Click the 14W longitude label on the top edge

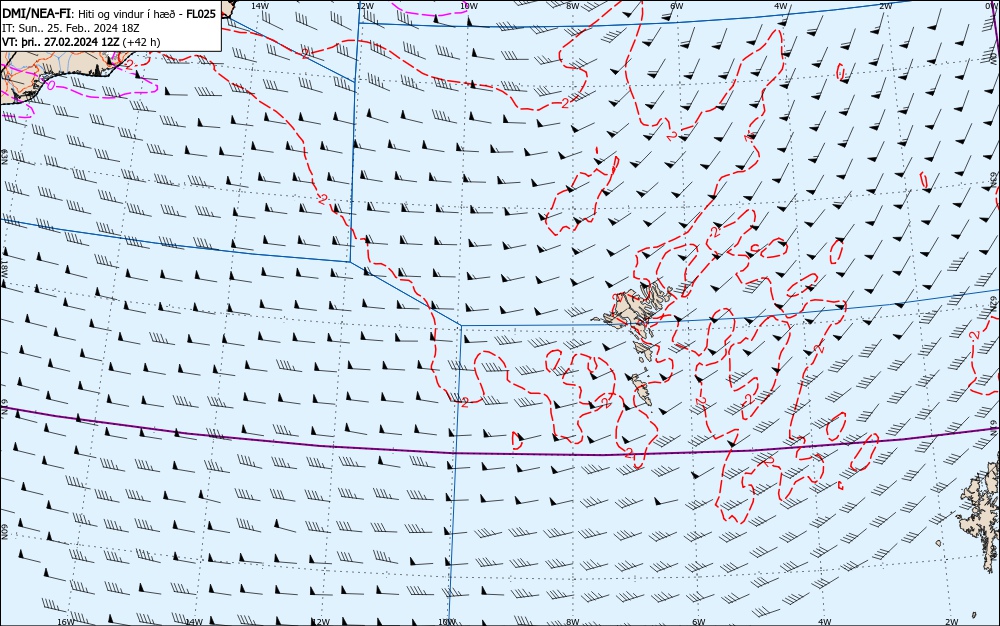point(260,5)
